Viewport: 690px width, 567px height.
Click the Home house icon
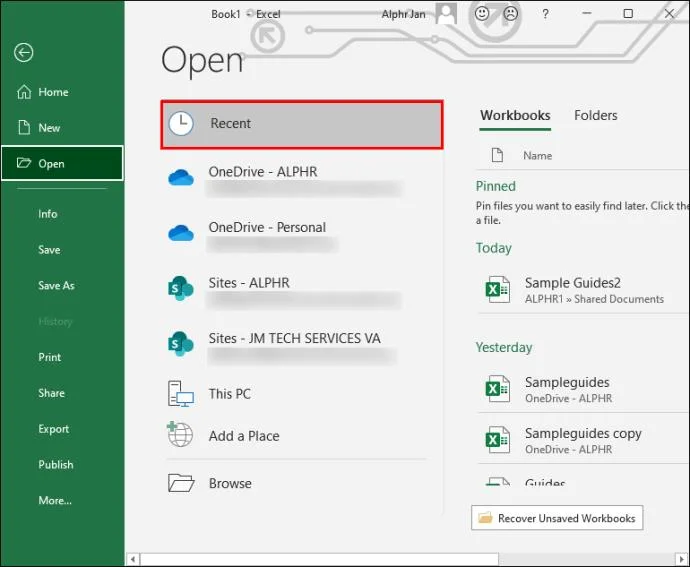[x=24, y=92]
